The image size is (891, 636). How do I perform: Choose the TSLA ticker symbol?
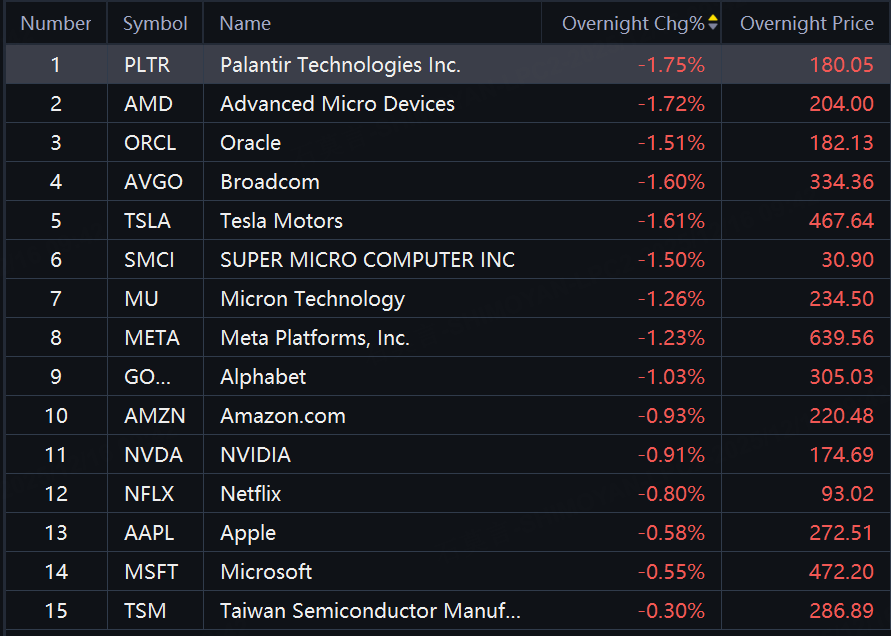[146, 221]
